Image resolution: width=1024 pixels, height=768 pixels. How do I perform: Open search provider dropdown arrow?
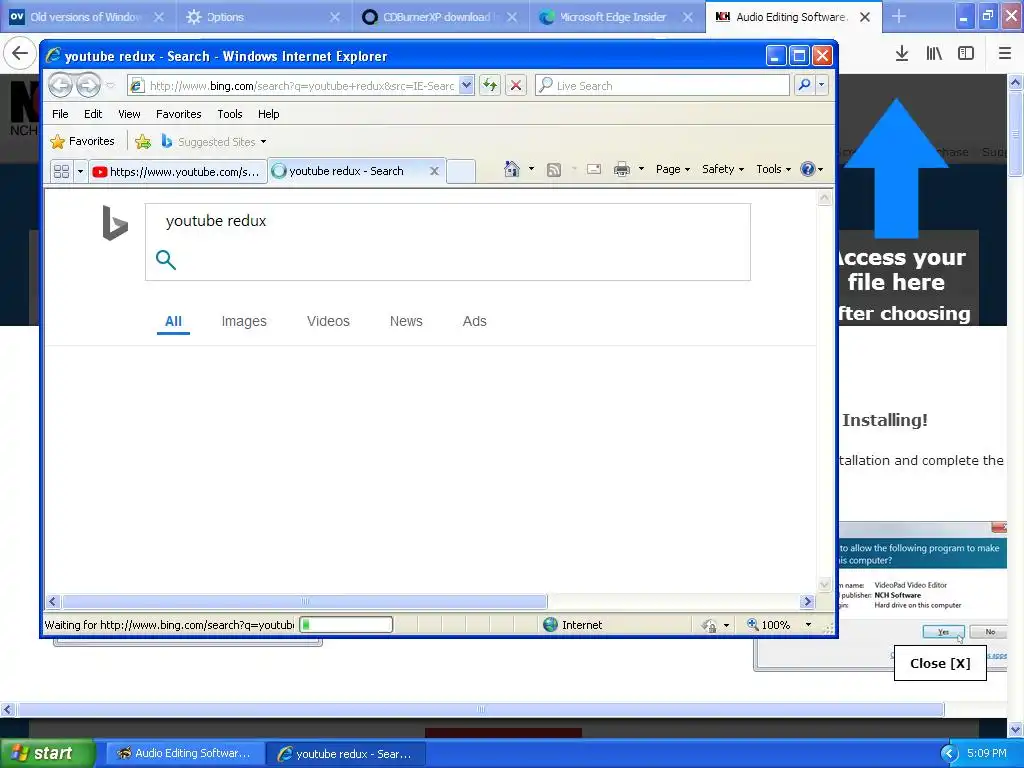click(x=822, y=85)
